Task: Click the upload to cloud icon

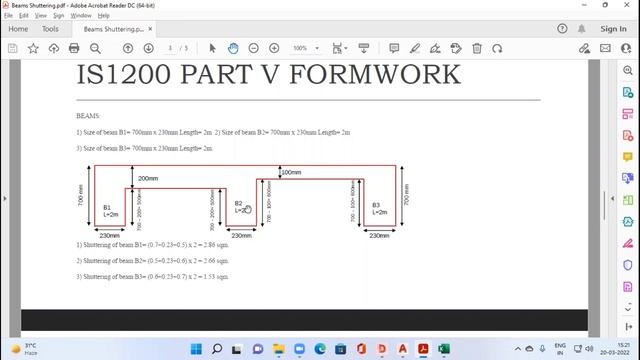Action: click(x=53, y=48)
